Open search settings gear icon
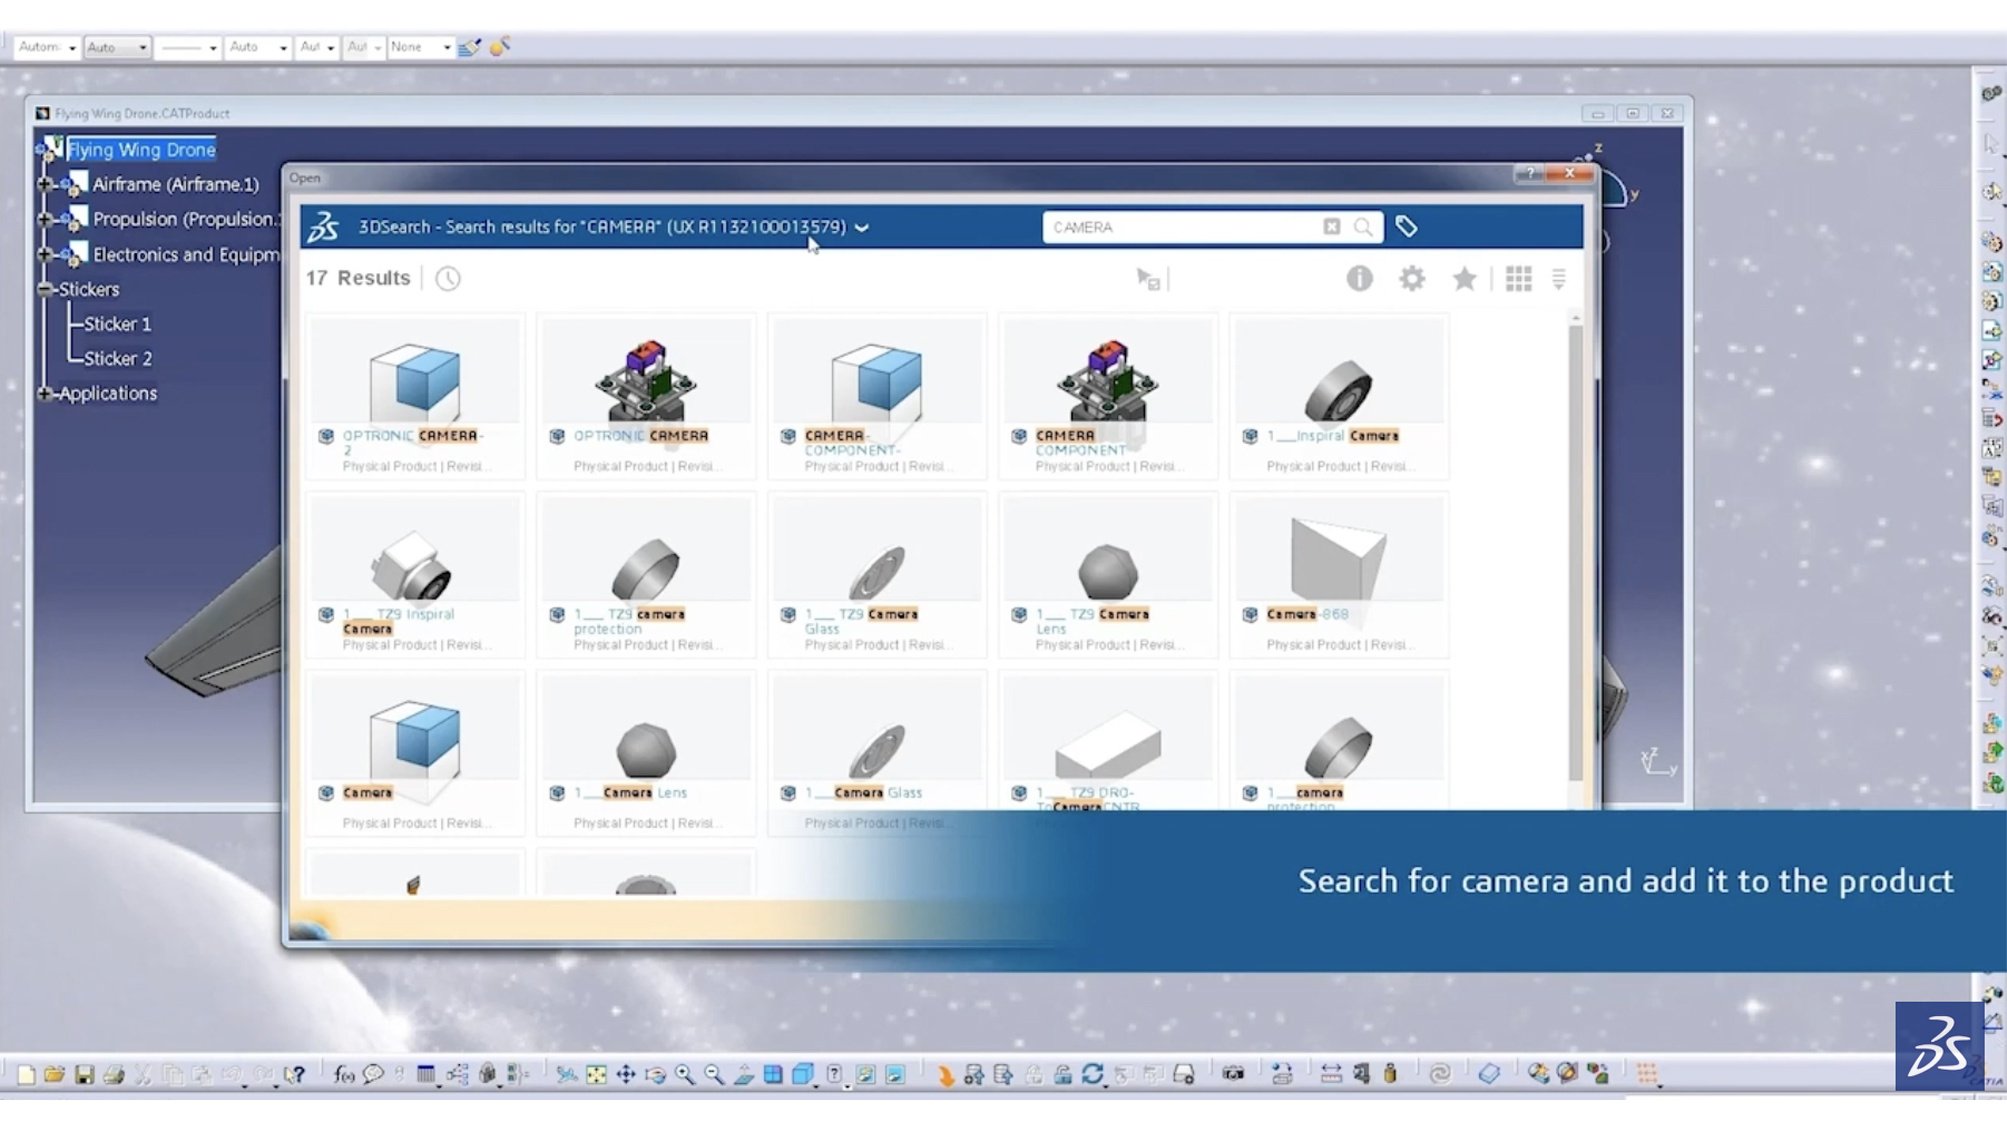 click(1411, 279)
